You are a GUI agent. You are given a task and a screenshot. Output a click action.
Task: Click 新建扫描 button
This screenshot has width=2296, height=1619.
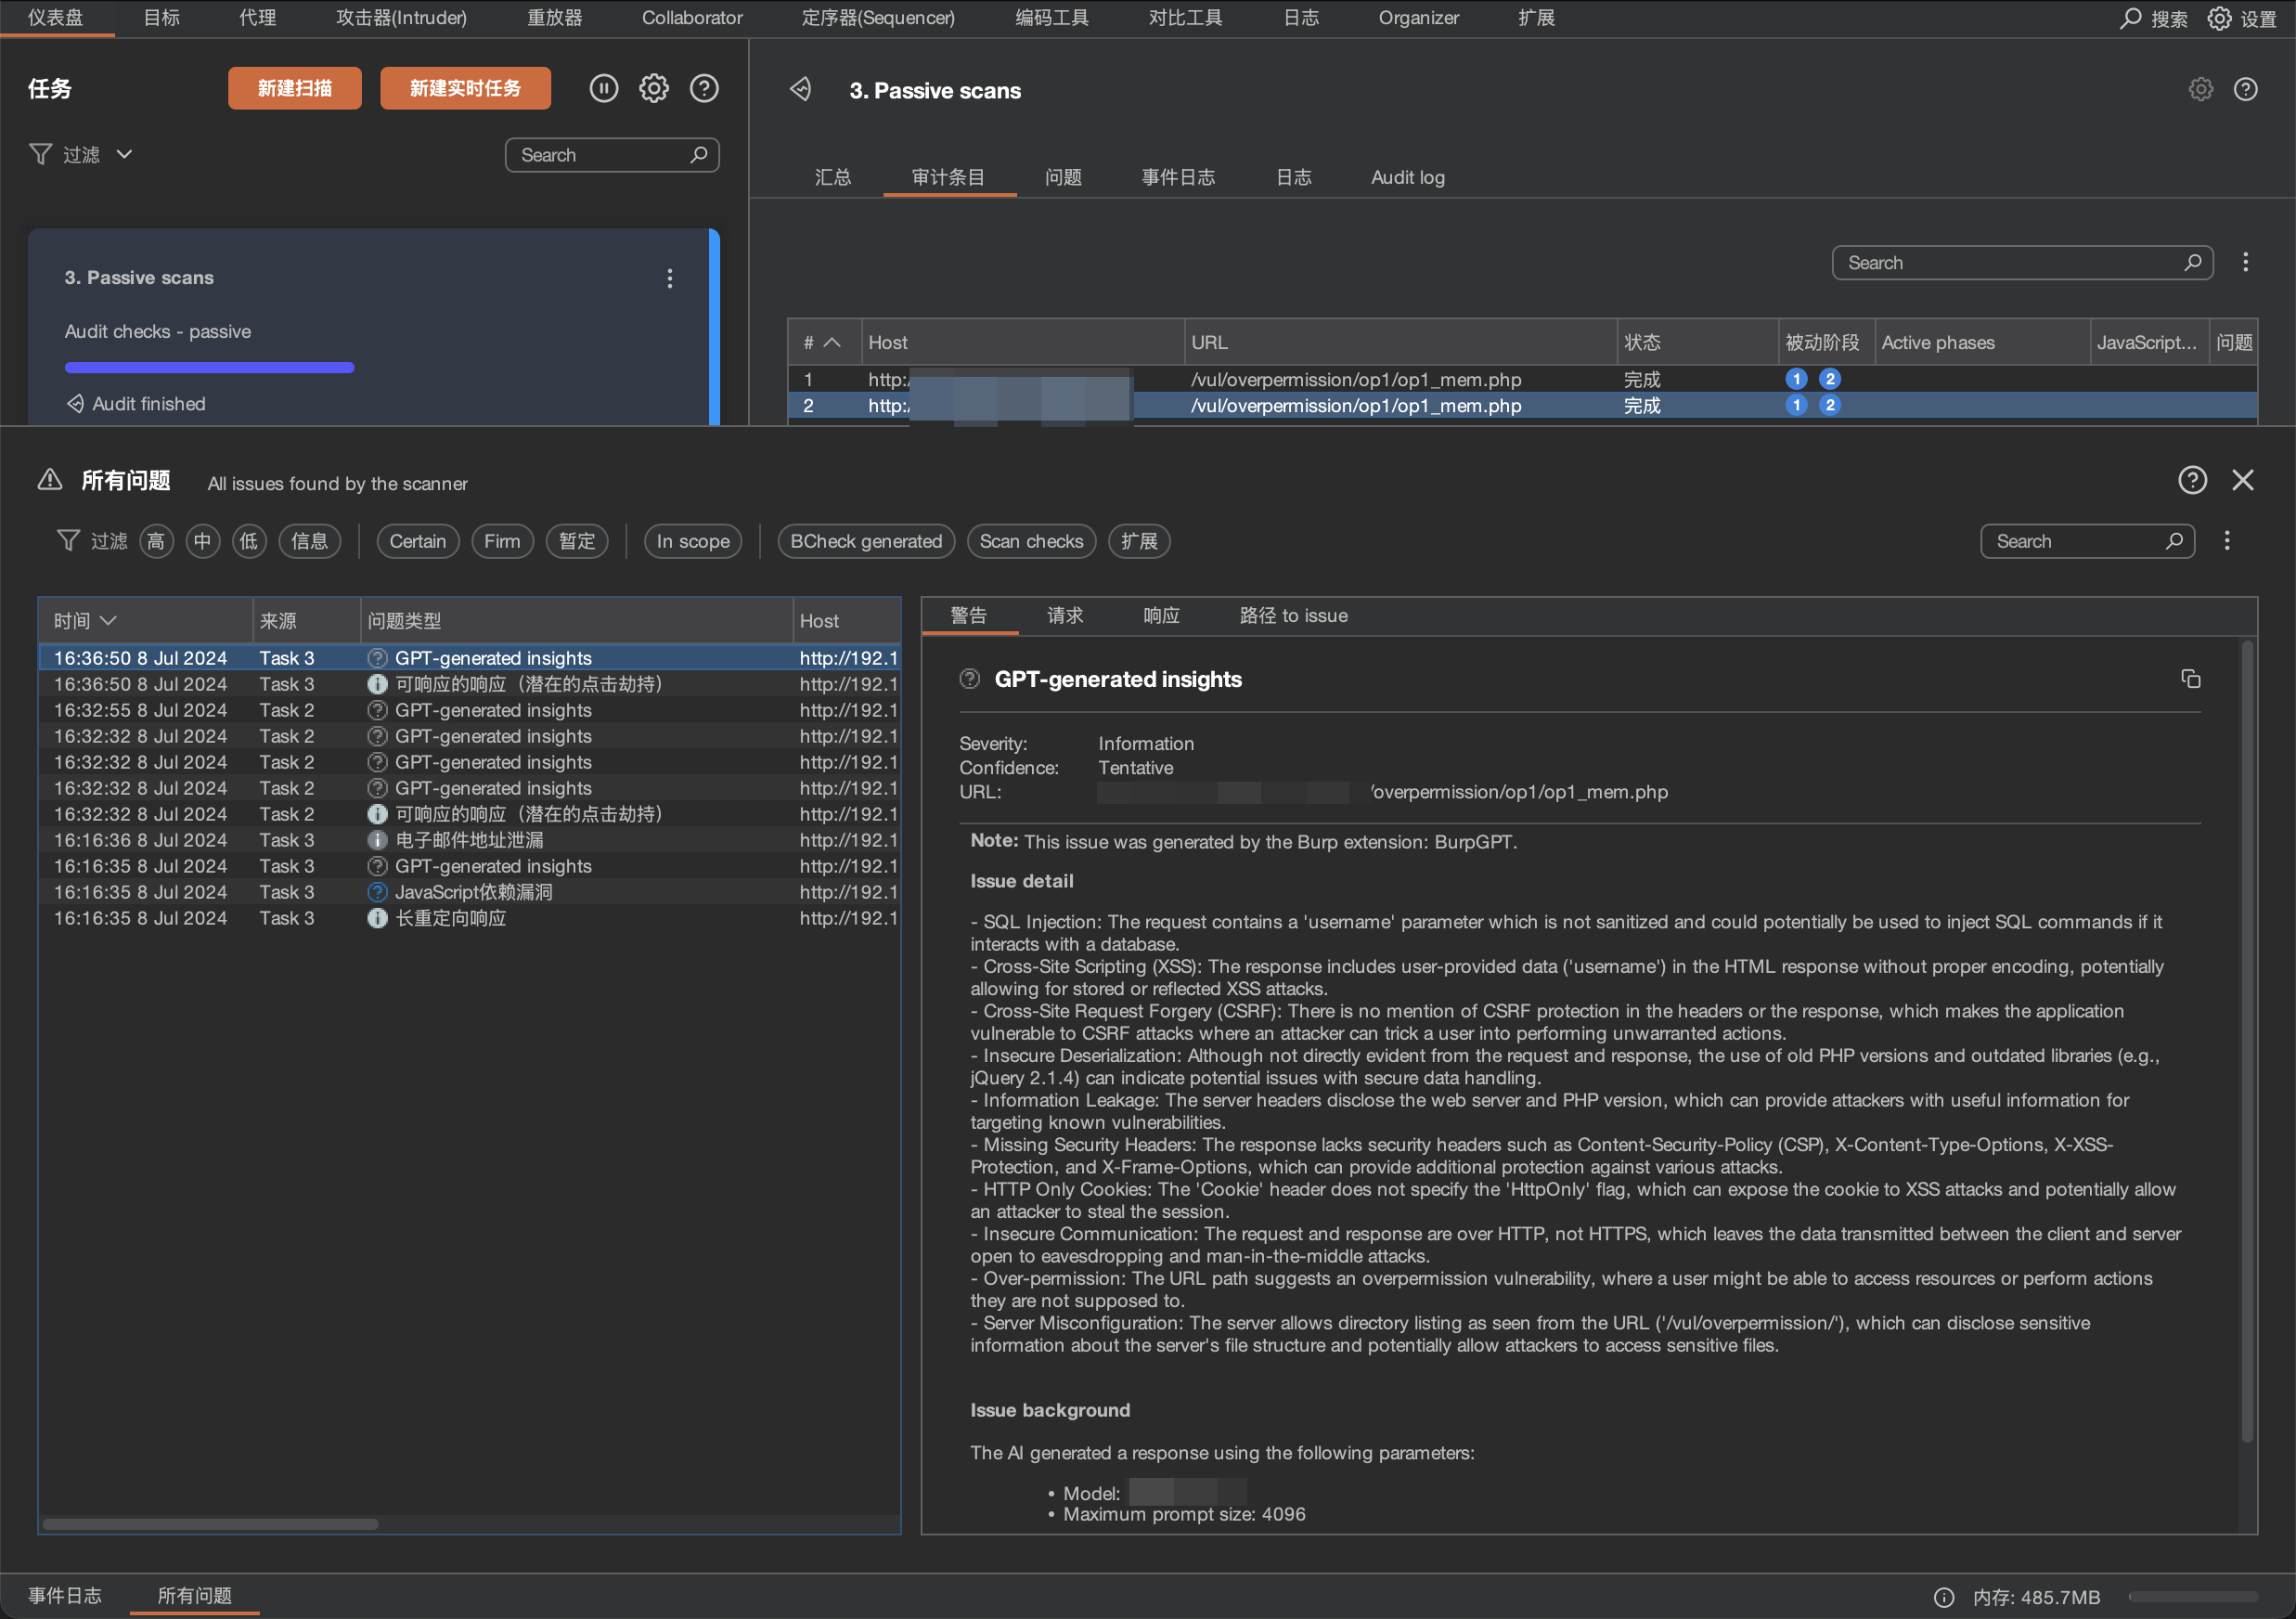295,88
